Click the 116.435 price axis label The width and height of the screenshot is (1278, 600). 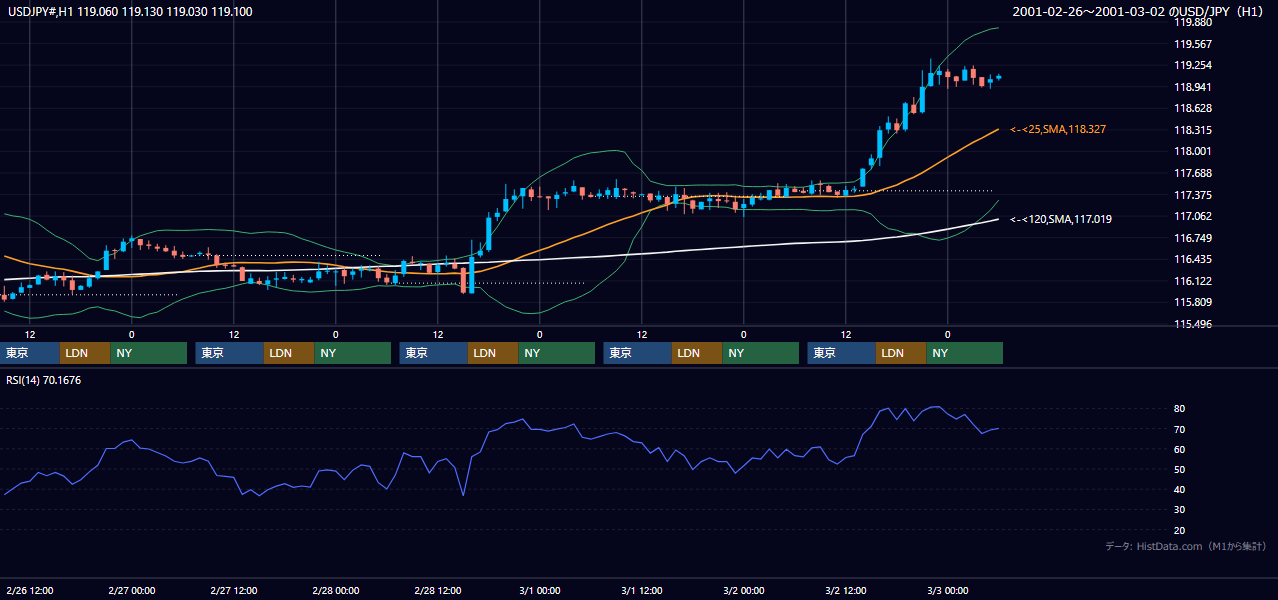click(1194, 259)
